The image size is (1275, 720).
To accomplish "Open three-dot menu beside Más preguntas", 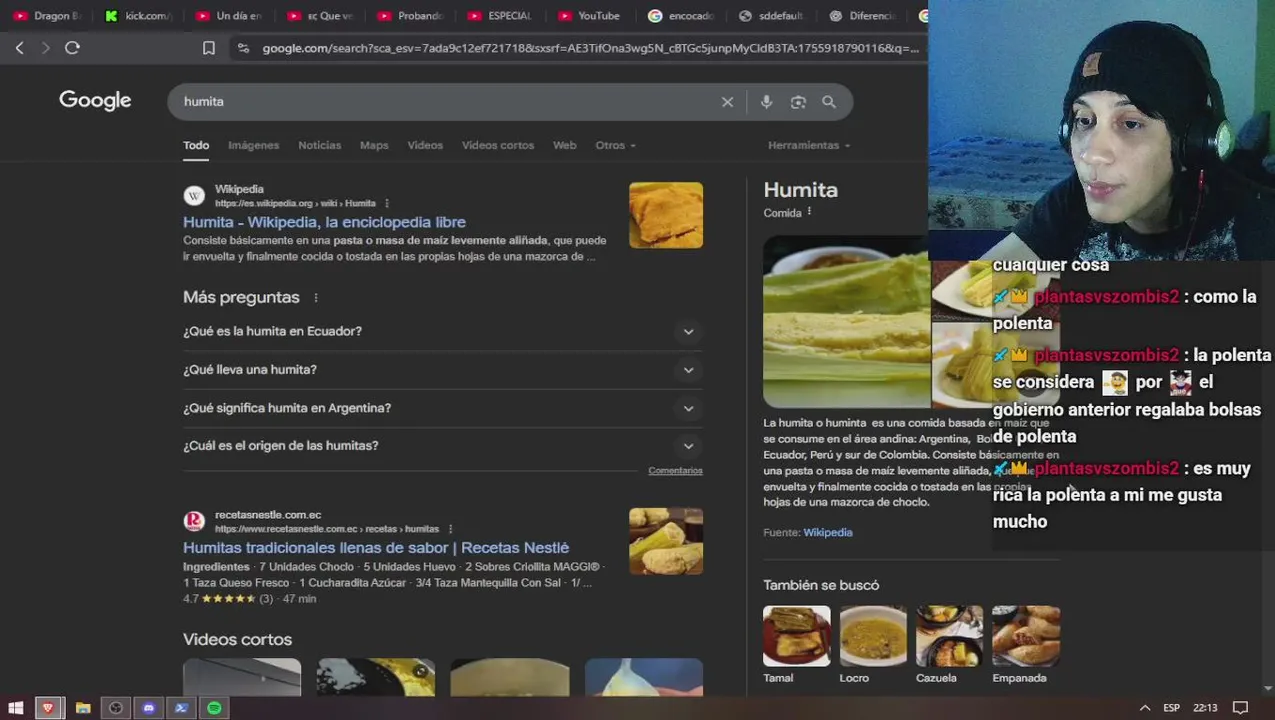I will pyautogui.click(x=316, y=297).
